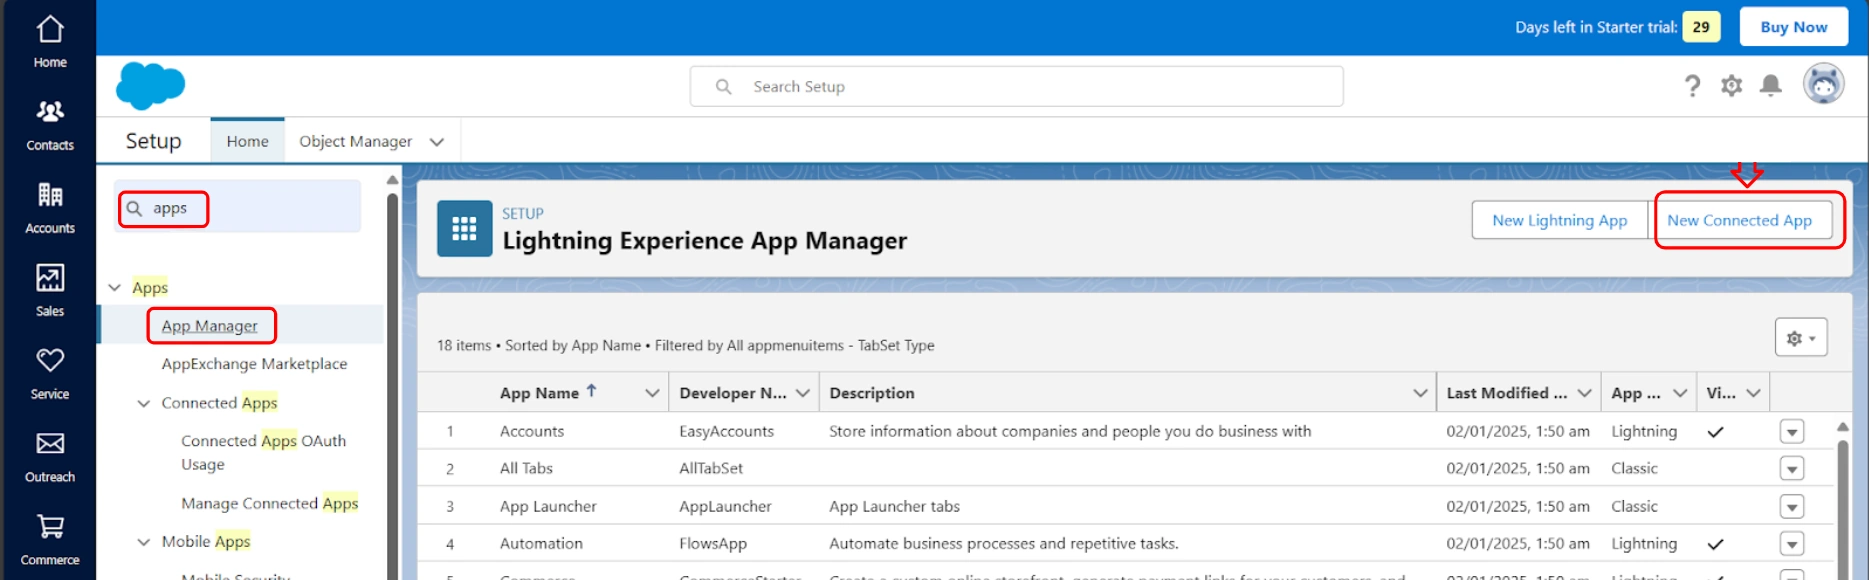Screen dimensions: 1869x580
Task: Open the notifications bell
Action: 1770,86
